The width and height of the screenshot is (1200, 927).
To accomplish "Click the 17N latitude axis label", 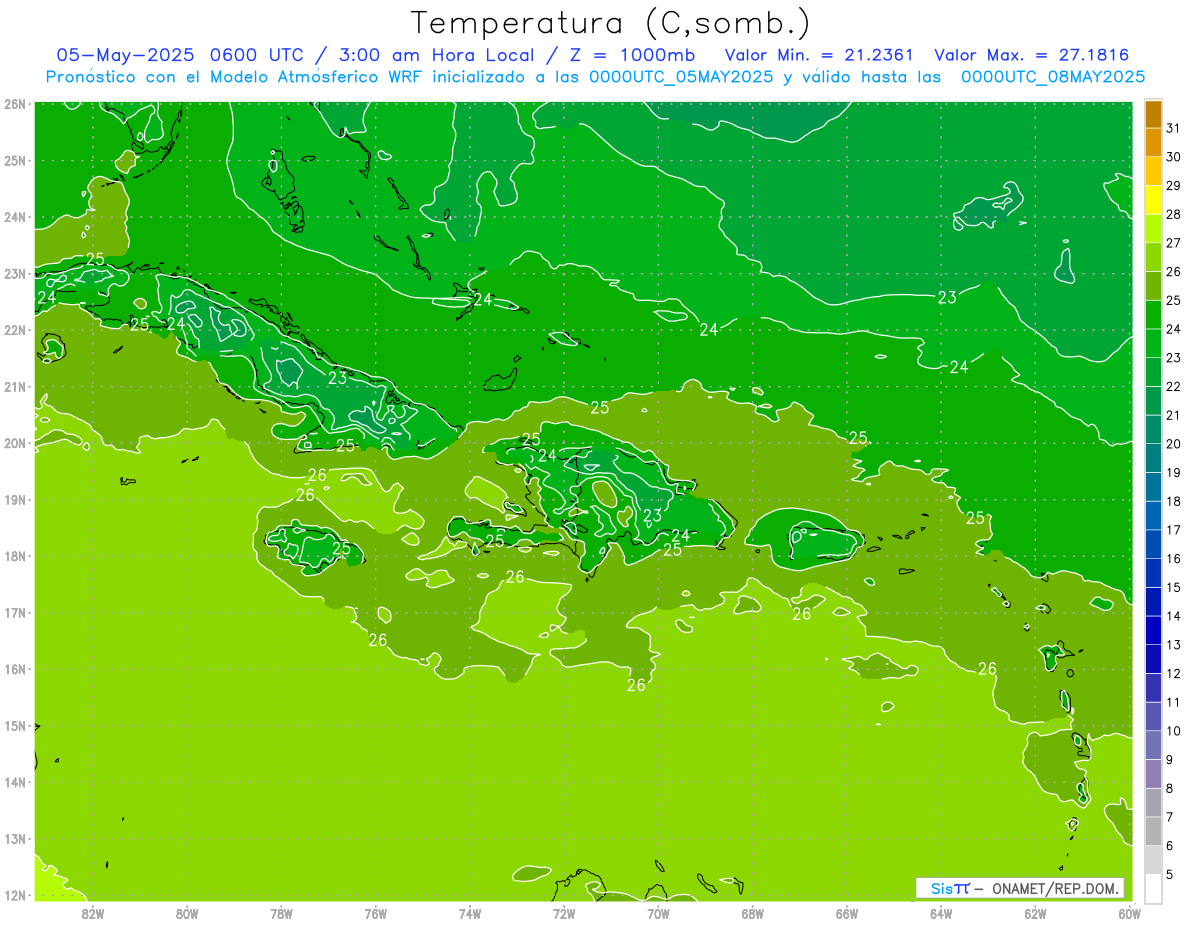I will point(15,612).
